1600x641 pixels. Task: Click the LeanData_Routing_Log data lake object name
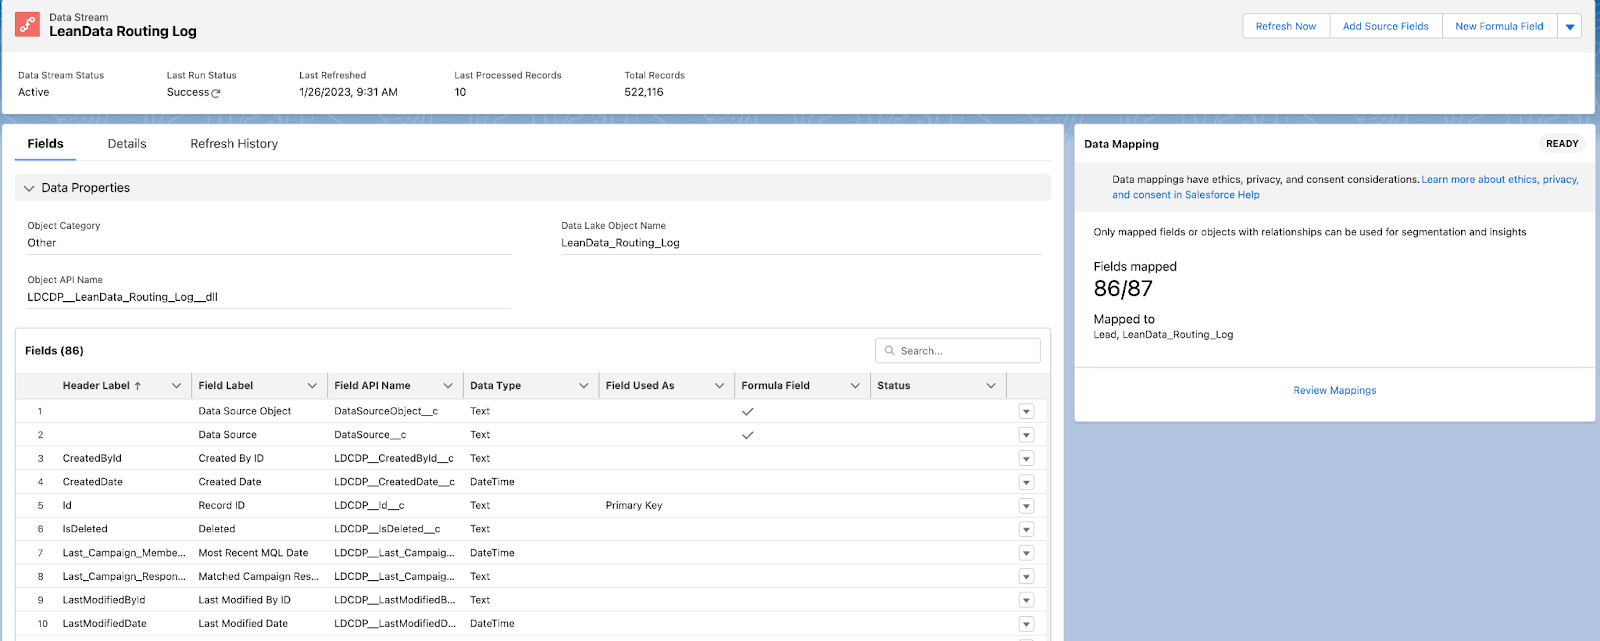point(620,243)
